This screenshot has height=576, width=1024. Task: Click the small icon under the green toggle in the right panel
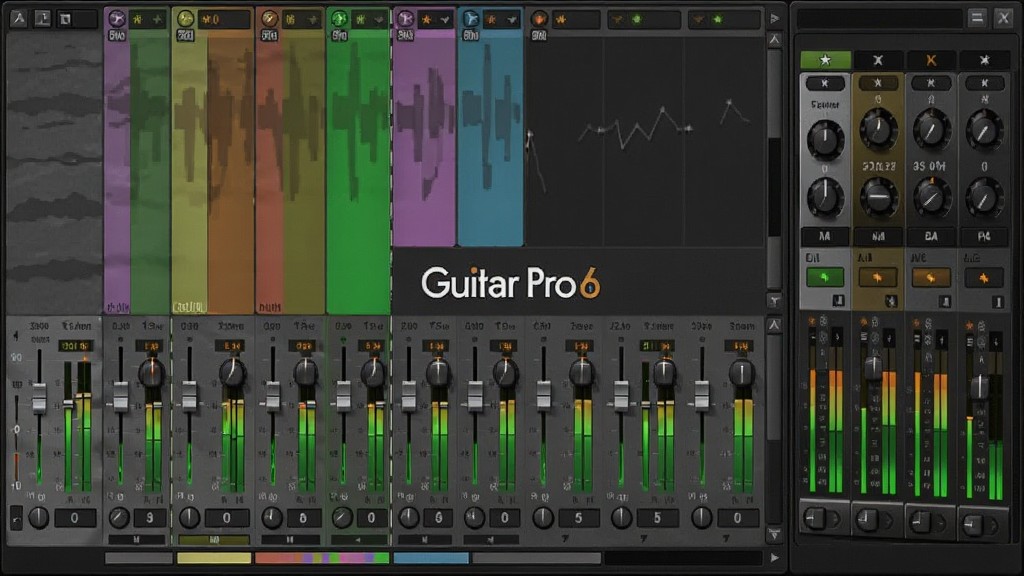click(x=839, y=300)
